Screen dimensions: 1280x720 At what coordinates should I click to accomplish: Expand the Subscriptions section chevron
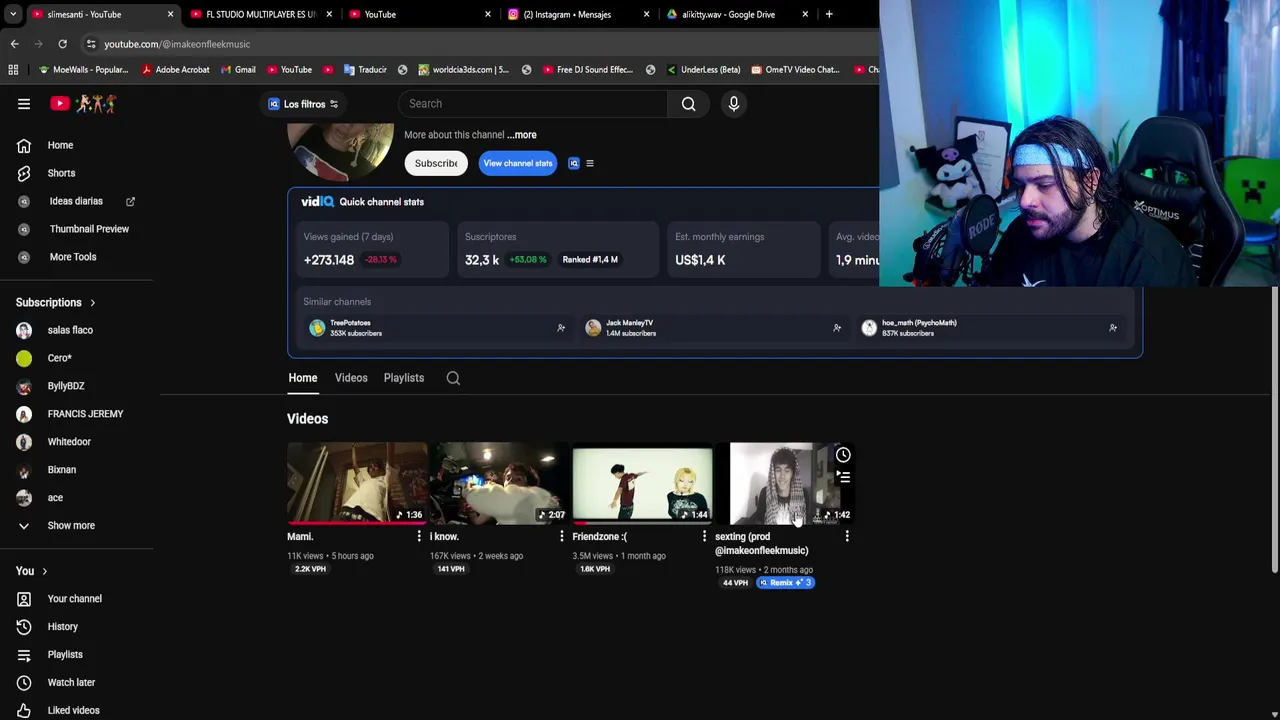pyautogui.click(x=92, y=303)
